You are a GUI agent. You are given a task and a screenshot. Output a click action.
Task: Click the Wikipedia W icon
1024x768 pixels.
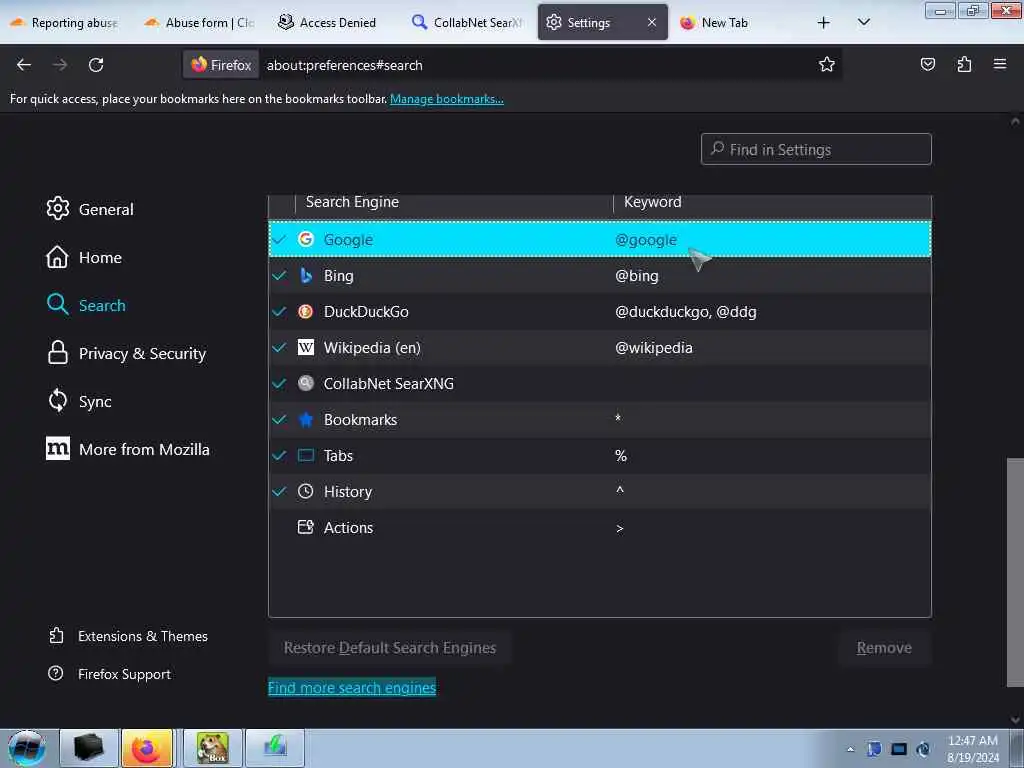(x=306, y=347)
